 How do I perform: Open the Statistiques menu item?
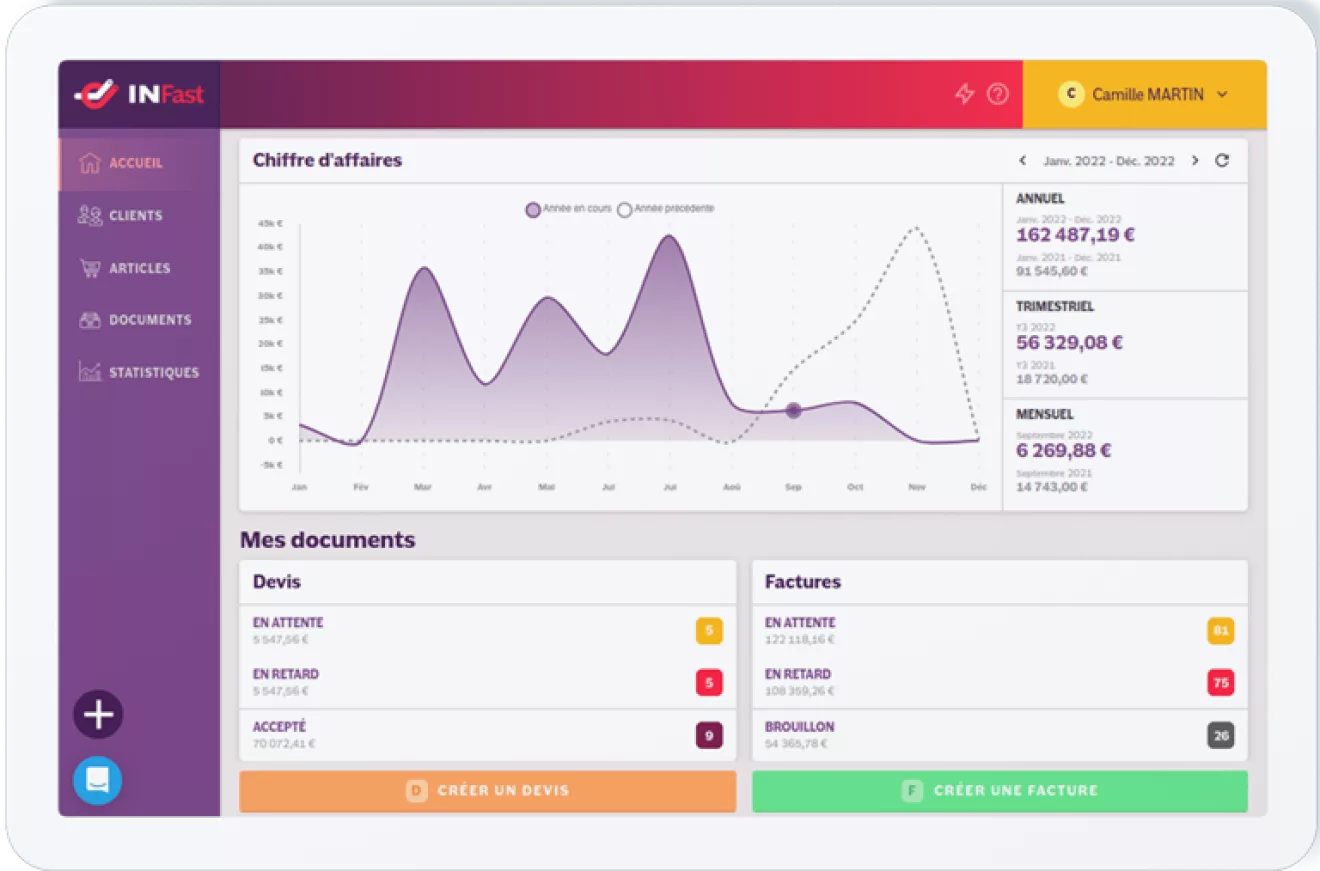coord(139,372)
